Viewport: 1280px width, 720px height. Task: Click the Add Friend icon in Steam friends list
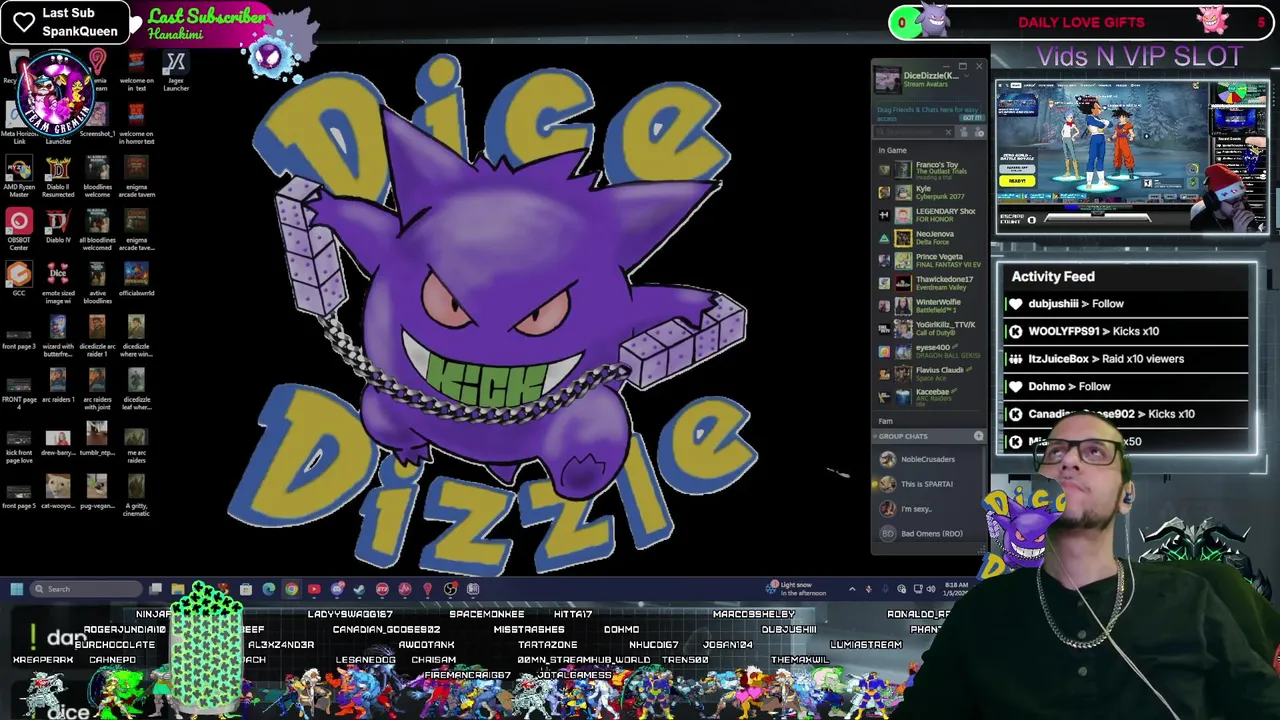964,132
